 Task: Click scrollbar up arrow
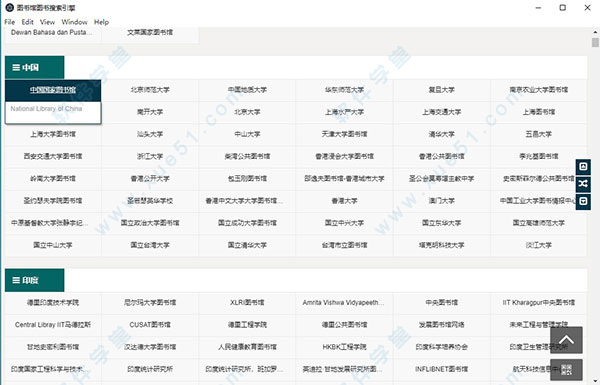(595, 32)
